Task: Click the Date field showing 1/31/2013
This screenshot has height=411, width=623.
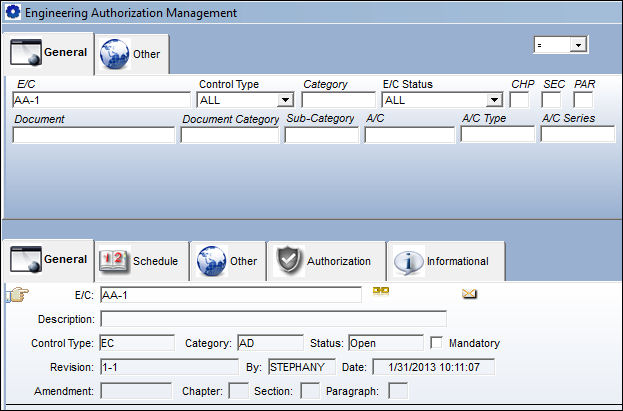Action: 433,367
